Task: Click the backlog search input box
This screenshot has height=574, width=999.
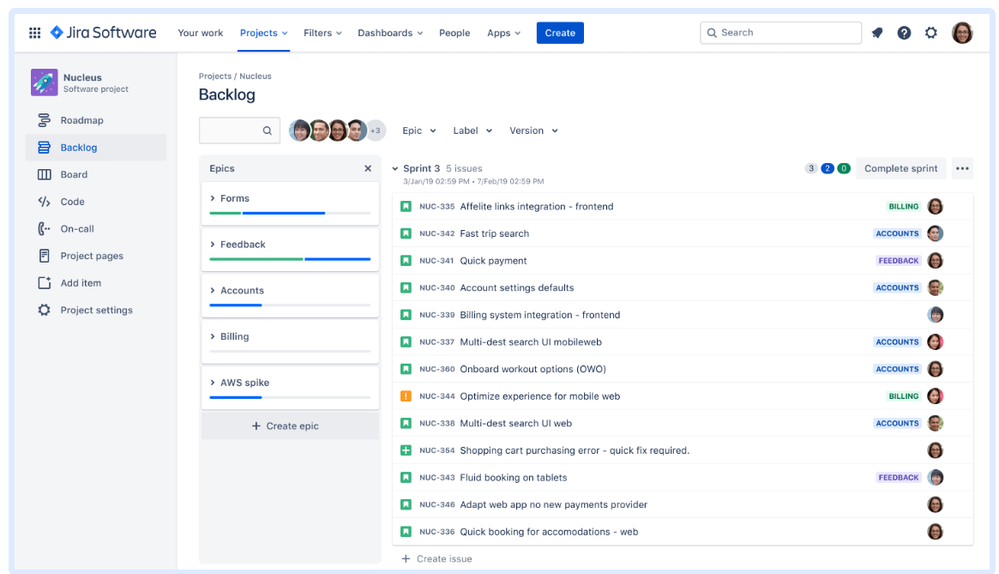Action: click(x=239, y=131)
